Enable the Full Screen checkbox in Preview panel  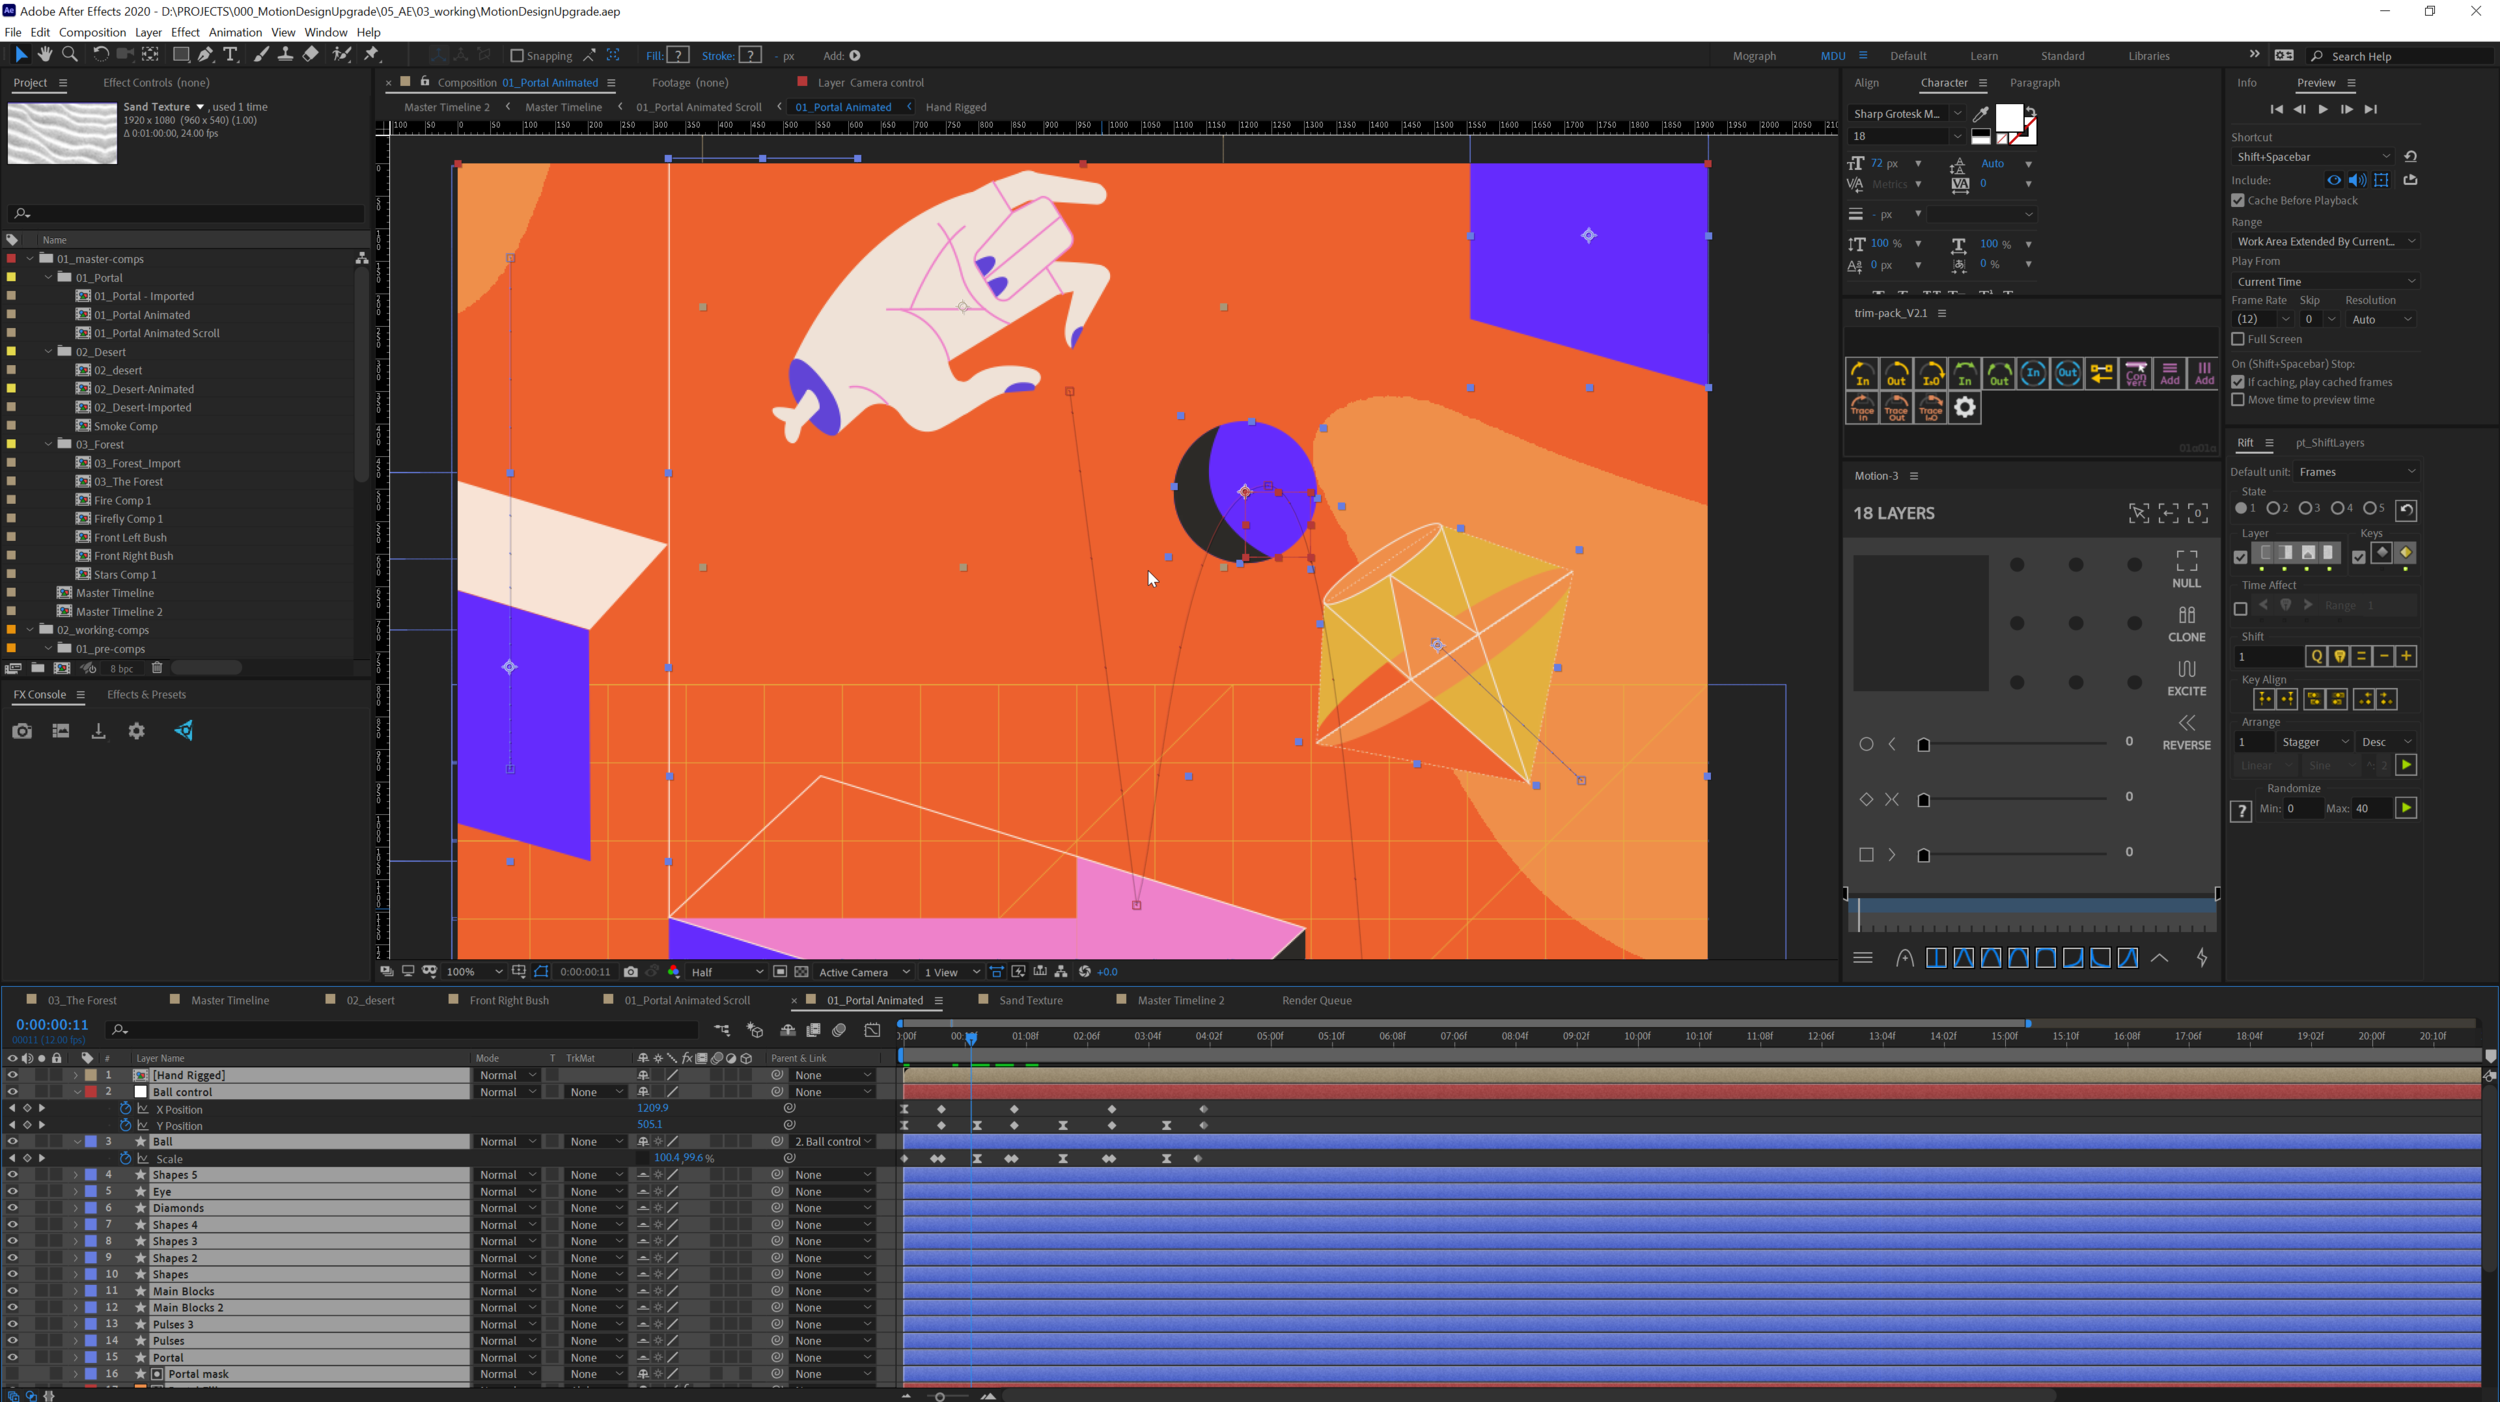2239,339
